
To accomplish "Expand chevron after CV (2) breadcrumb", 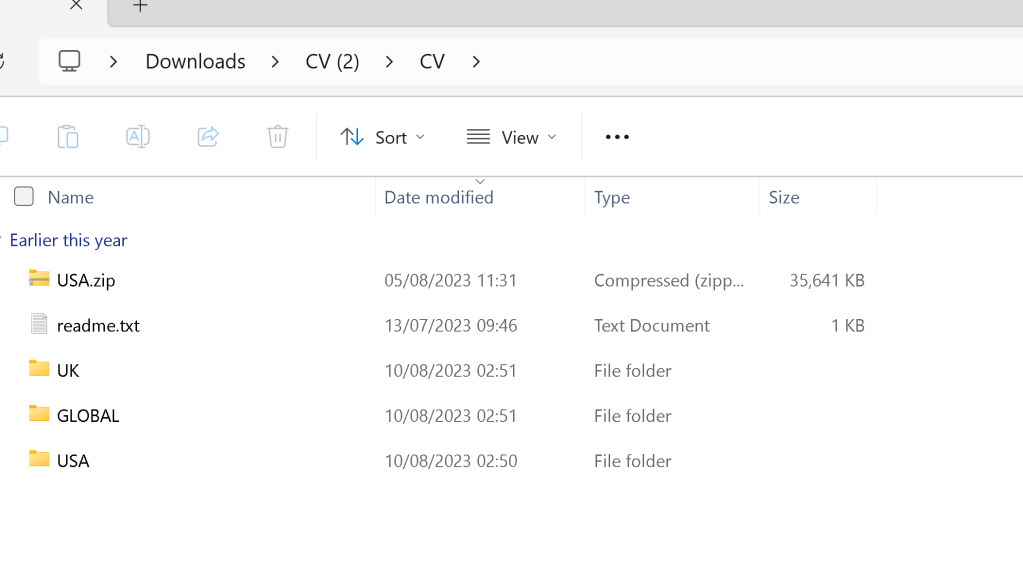I will [x=389, y=62].
